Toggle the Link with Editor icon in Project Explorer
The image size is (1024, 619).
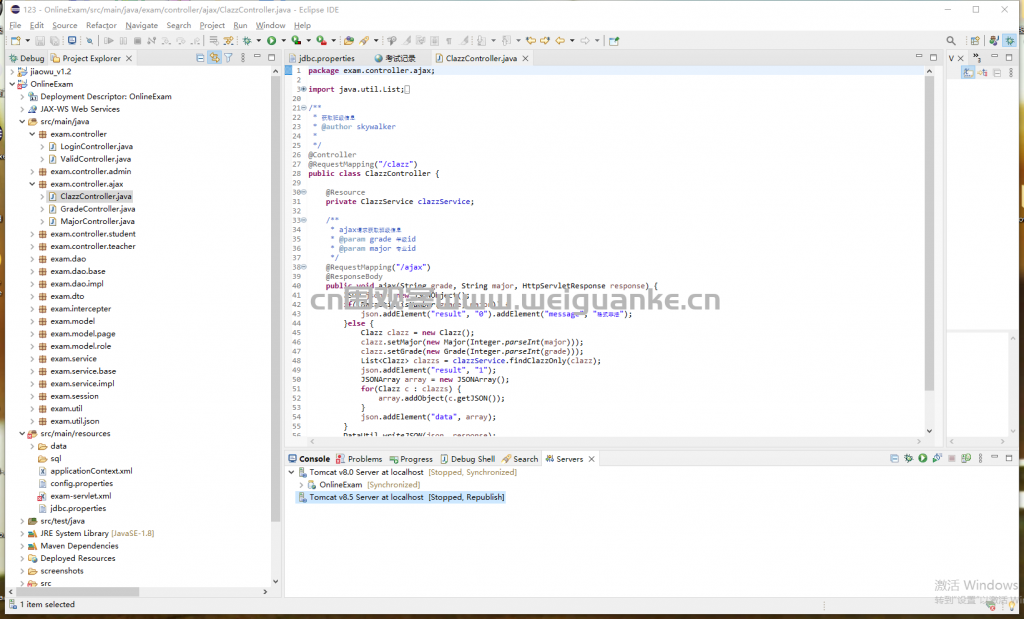212,57
